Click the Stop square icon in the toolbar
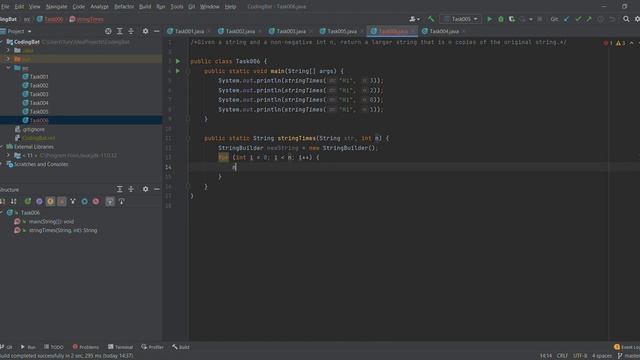The height and width of the screenshot is (360, 640). [540, 19]
